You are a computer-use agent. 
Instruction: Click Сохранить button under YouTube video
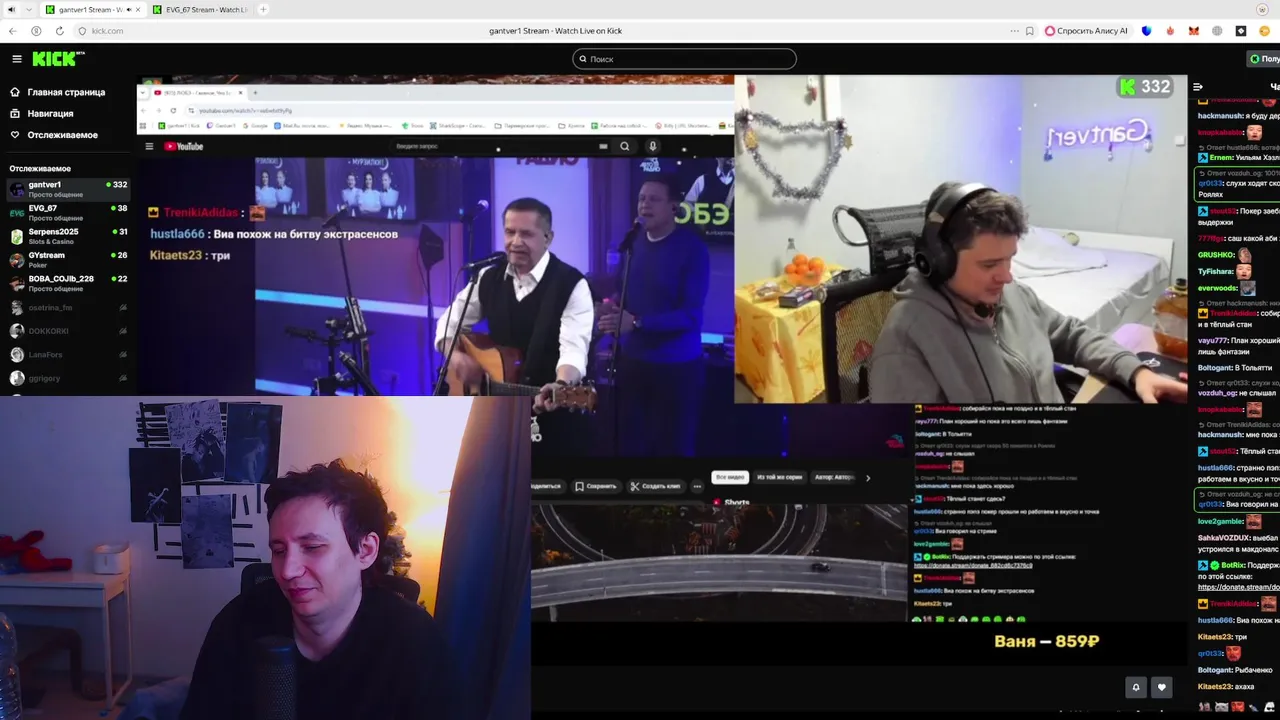pyautogui.click(x=596, y=486)
